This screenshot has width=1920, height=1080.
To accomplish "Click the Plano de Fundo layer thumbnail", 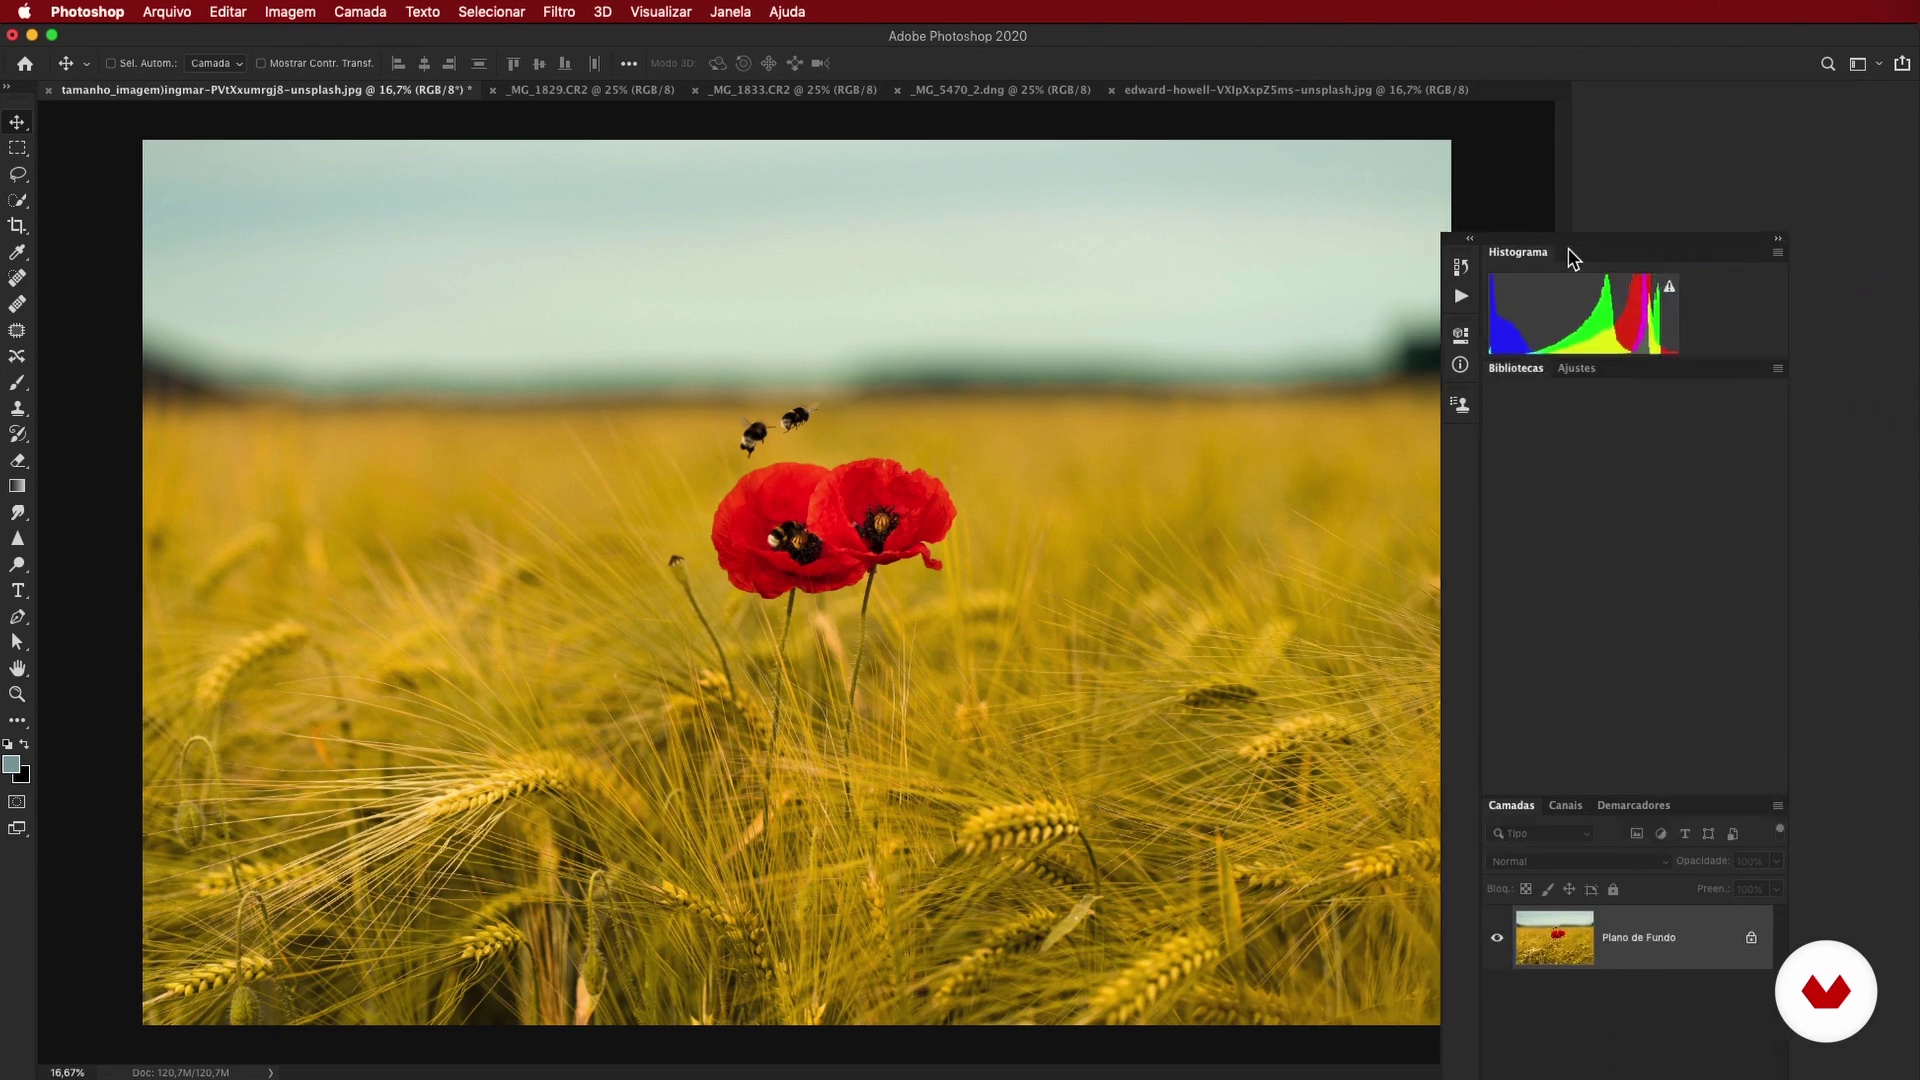I will [x=1554, y=938].
